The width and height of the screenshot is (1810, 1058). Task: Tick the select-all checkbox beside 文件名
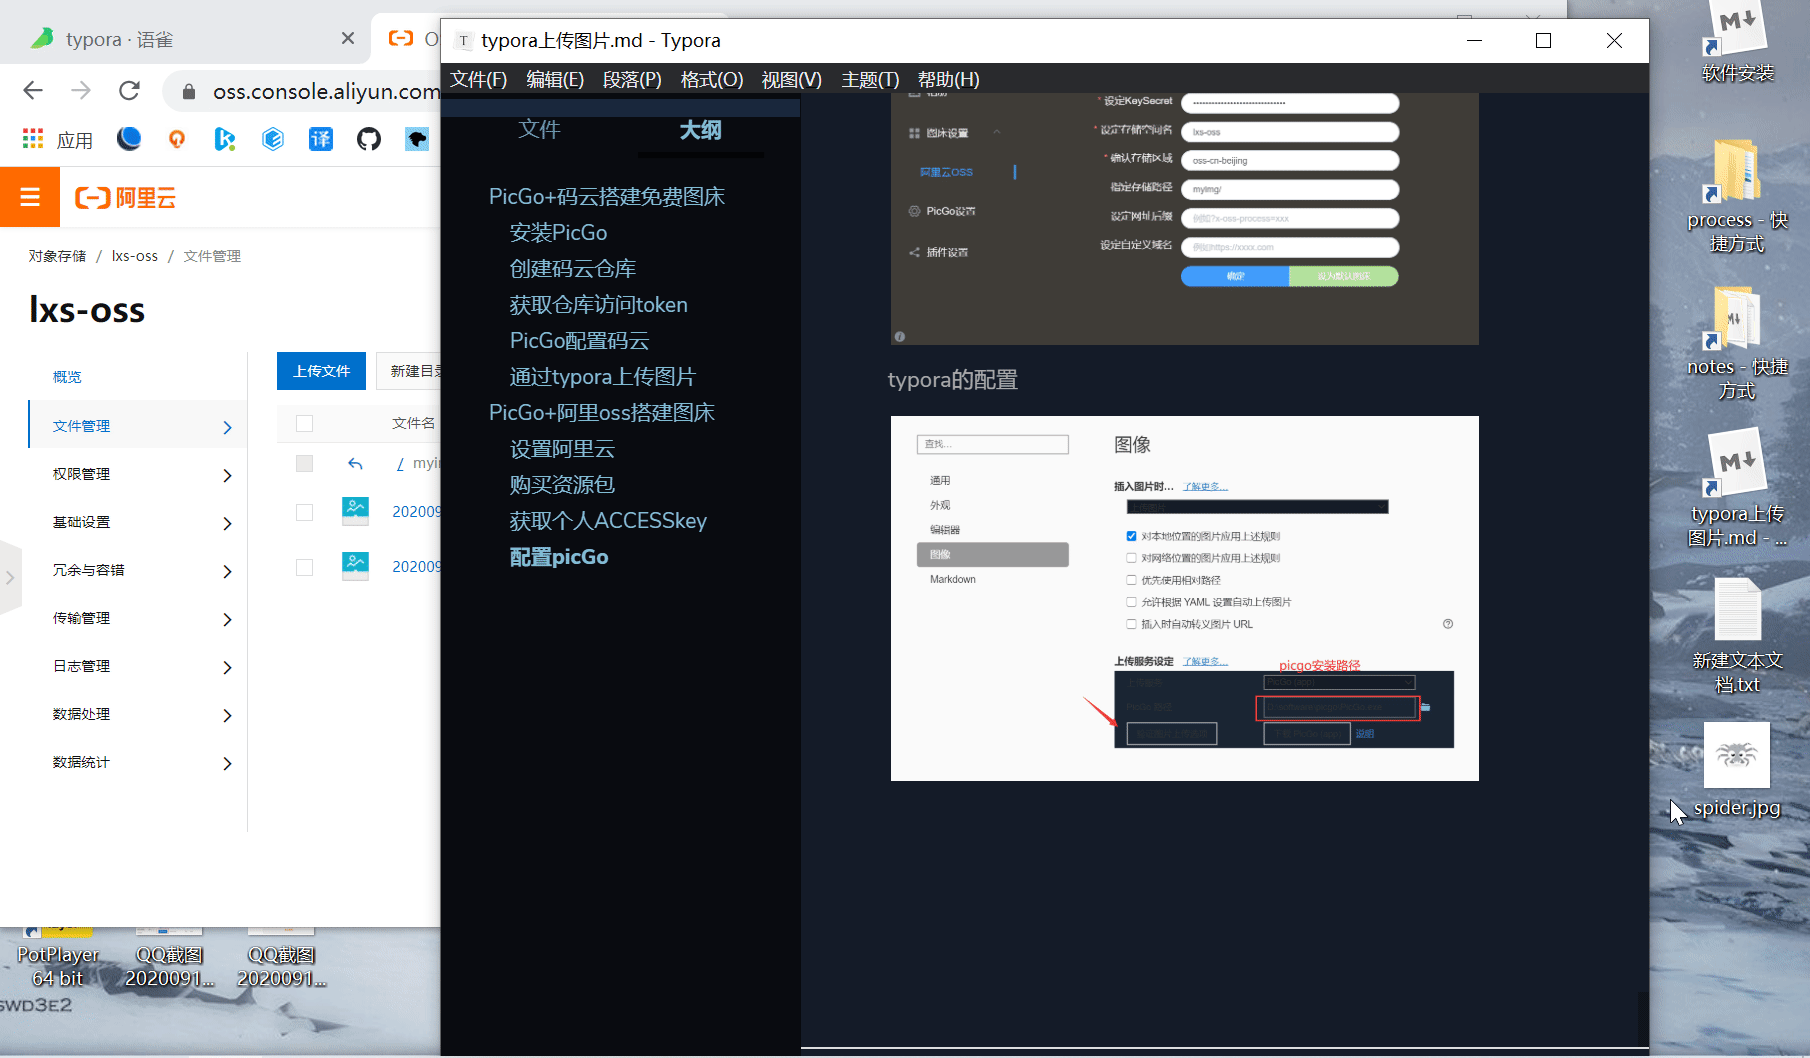point(305,423)
